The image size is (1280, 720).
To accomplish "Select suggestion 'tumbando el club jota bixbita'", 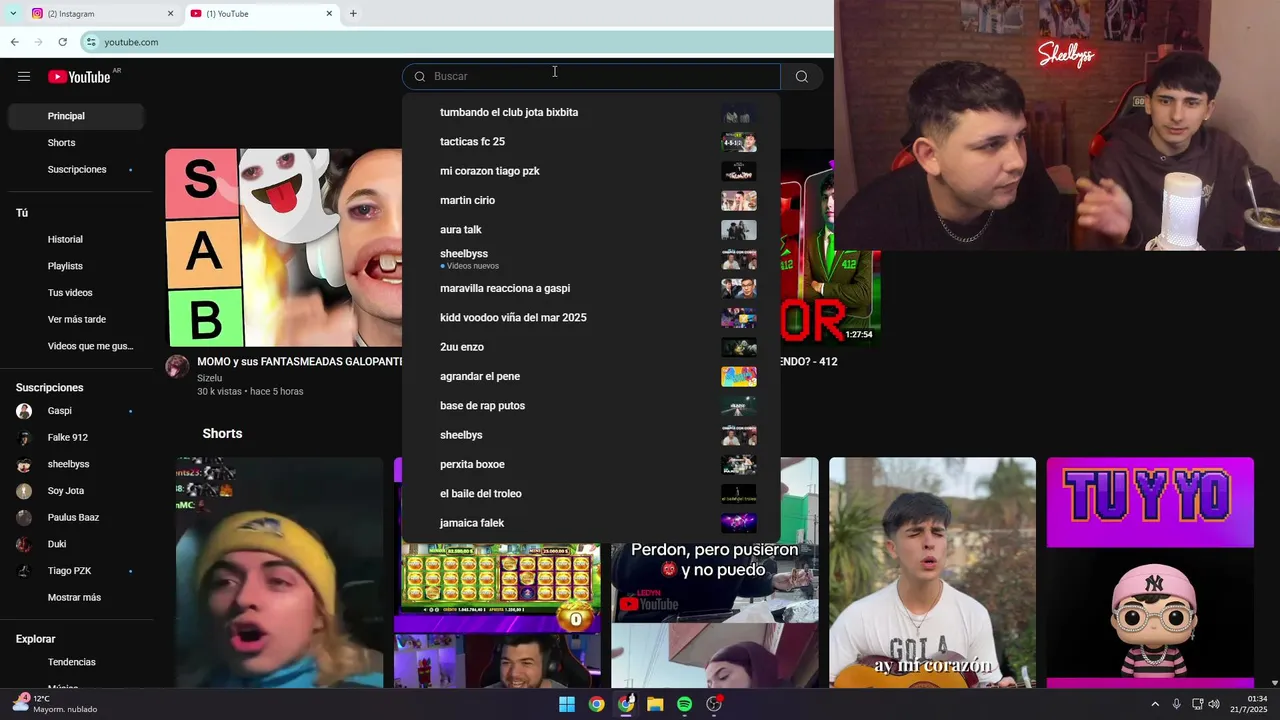I will tap(591, 112).
